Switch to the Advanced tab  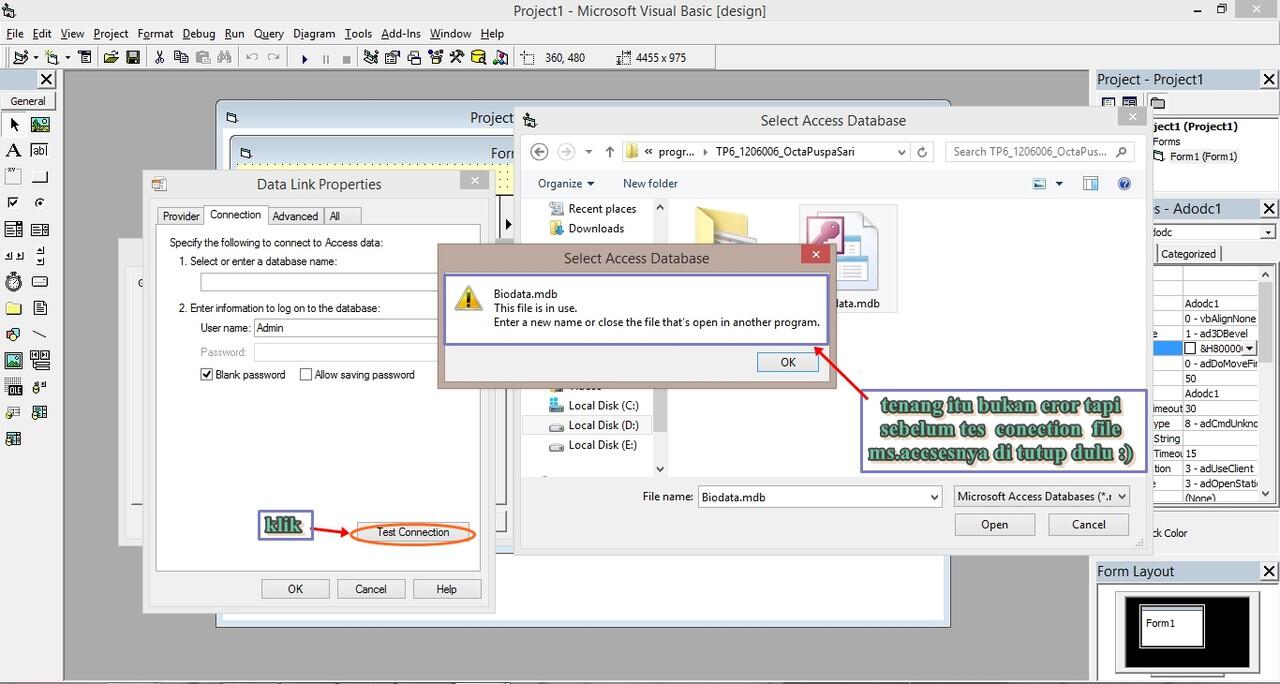tap(295, 216)
